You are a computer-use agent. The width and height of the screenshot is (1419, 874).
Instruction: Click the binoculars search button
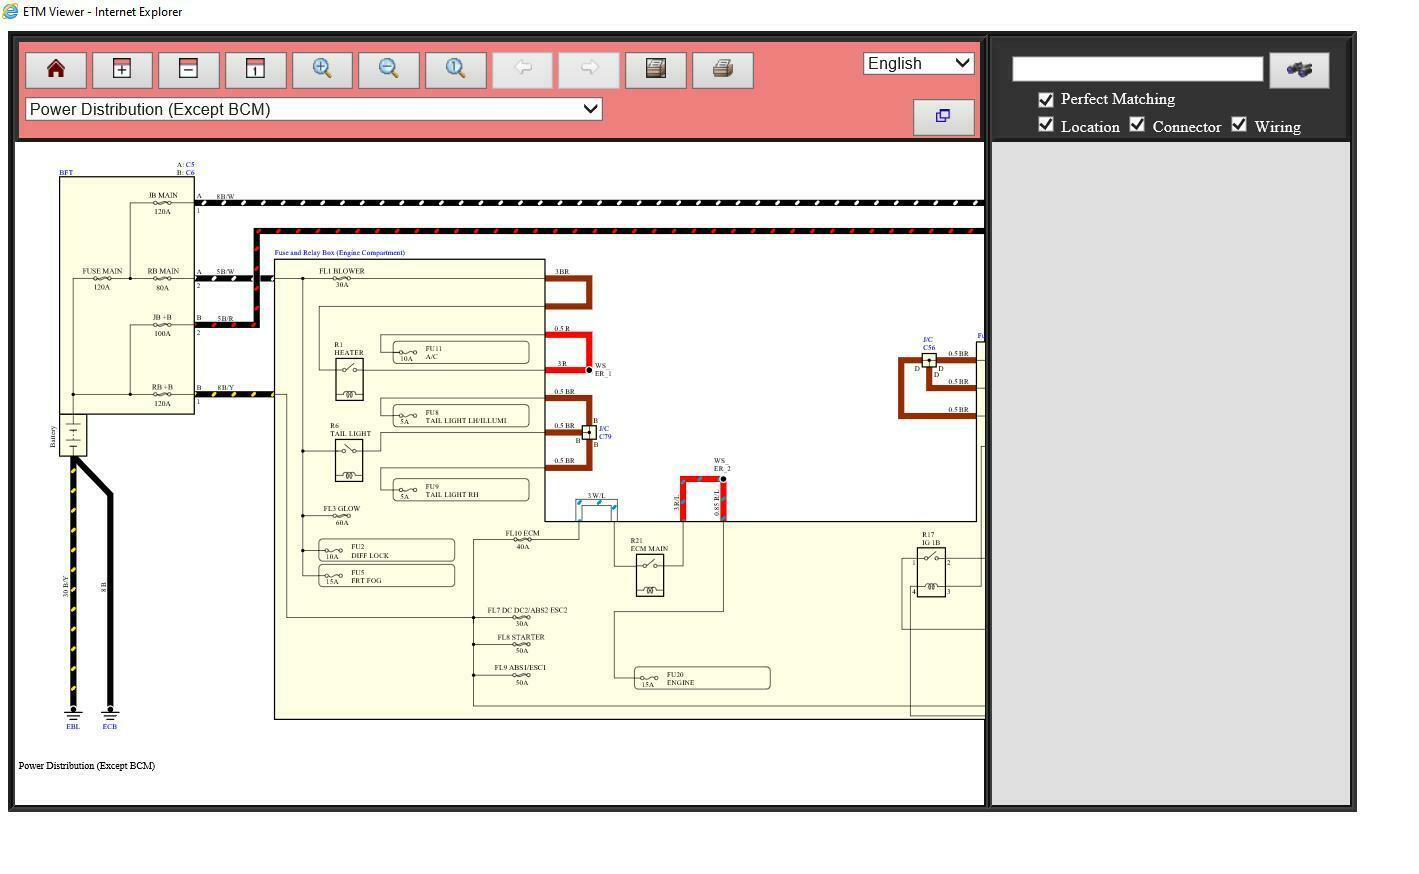pos(1299,70)
